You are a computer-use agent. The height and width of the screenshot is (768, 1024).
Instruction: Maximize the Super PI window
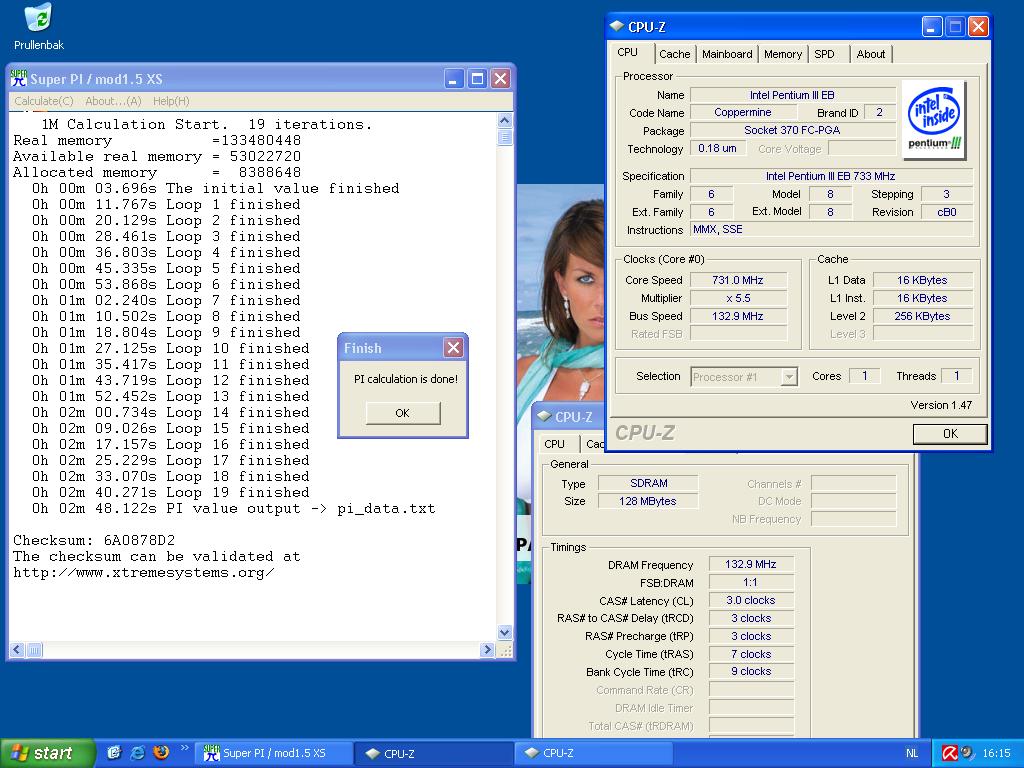pyautogui.click(x=477, y=79)
